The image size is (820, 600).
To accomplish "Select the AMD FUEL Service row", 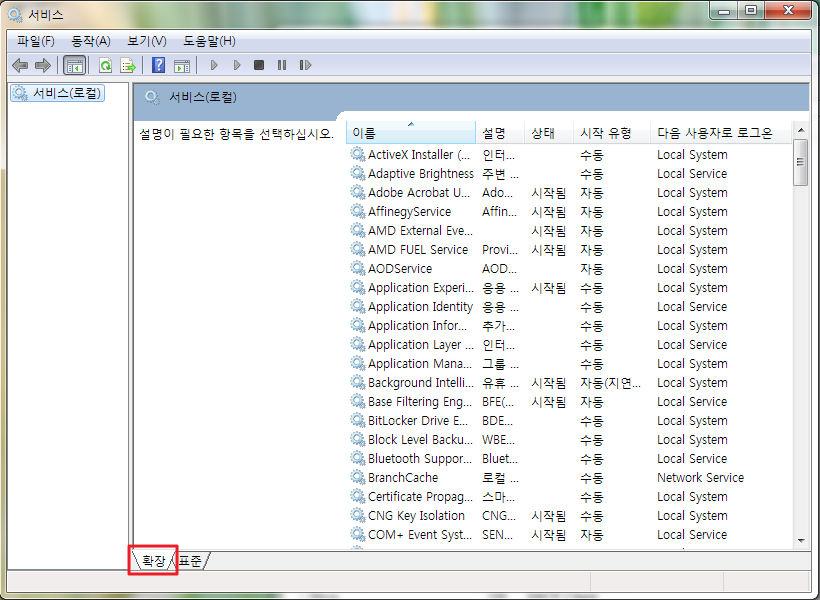I will coord(418,250).
